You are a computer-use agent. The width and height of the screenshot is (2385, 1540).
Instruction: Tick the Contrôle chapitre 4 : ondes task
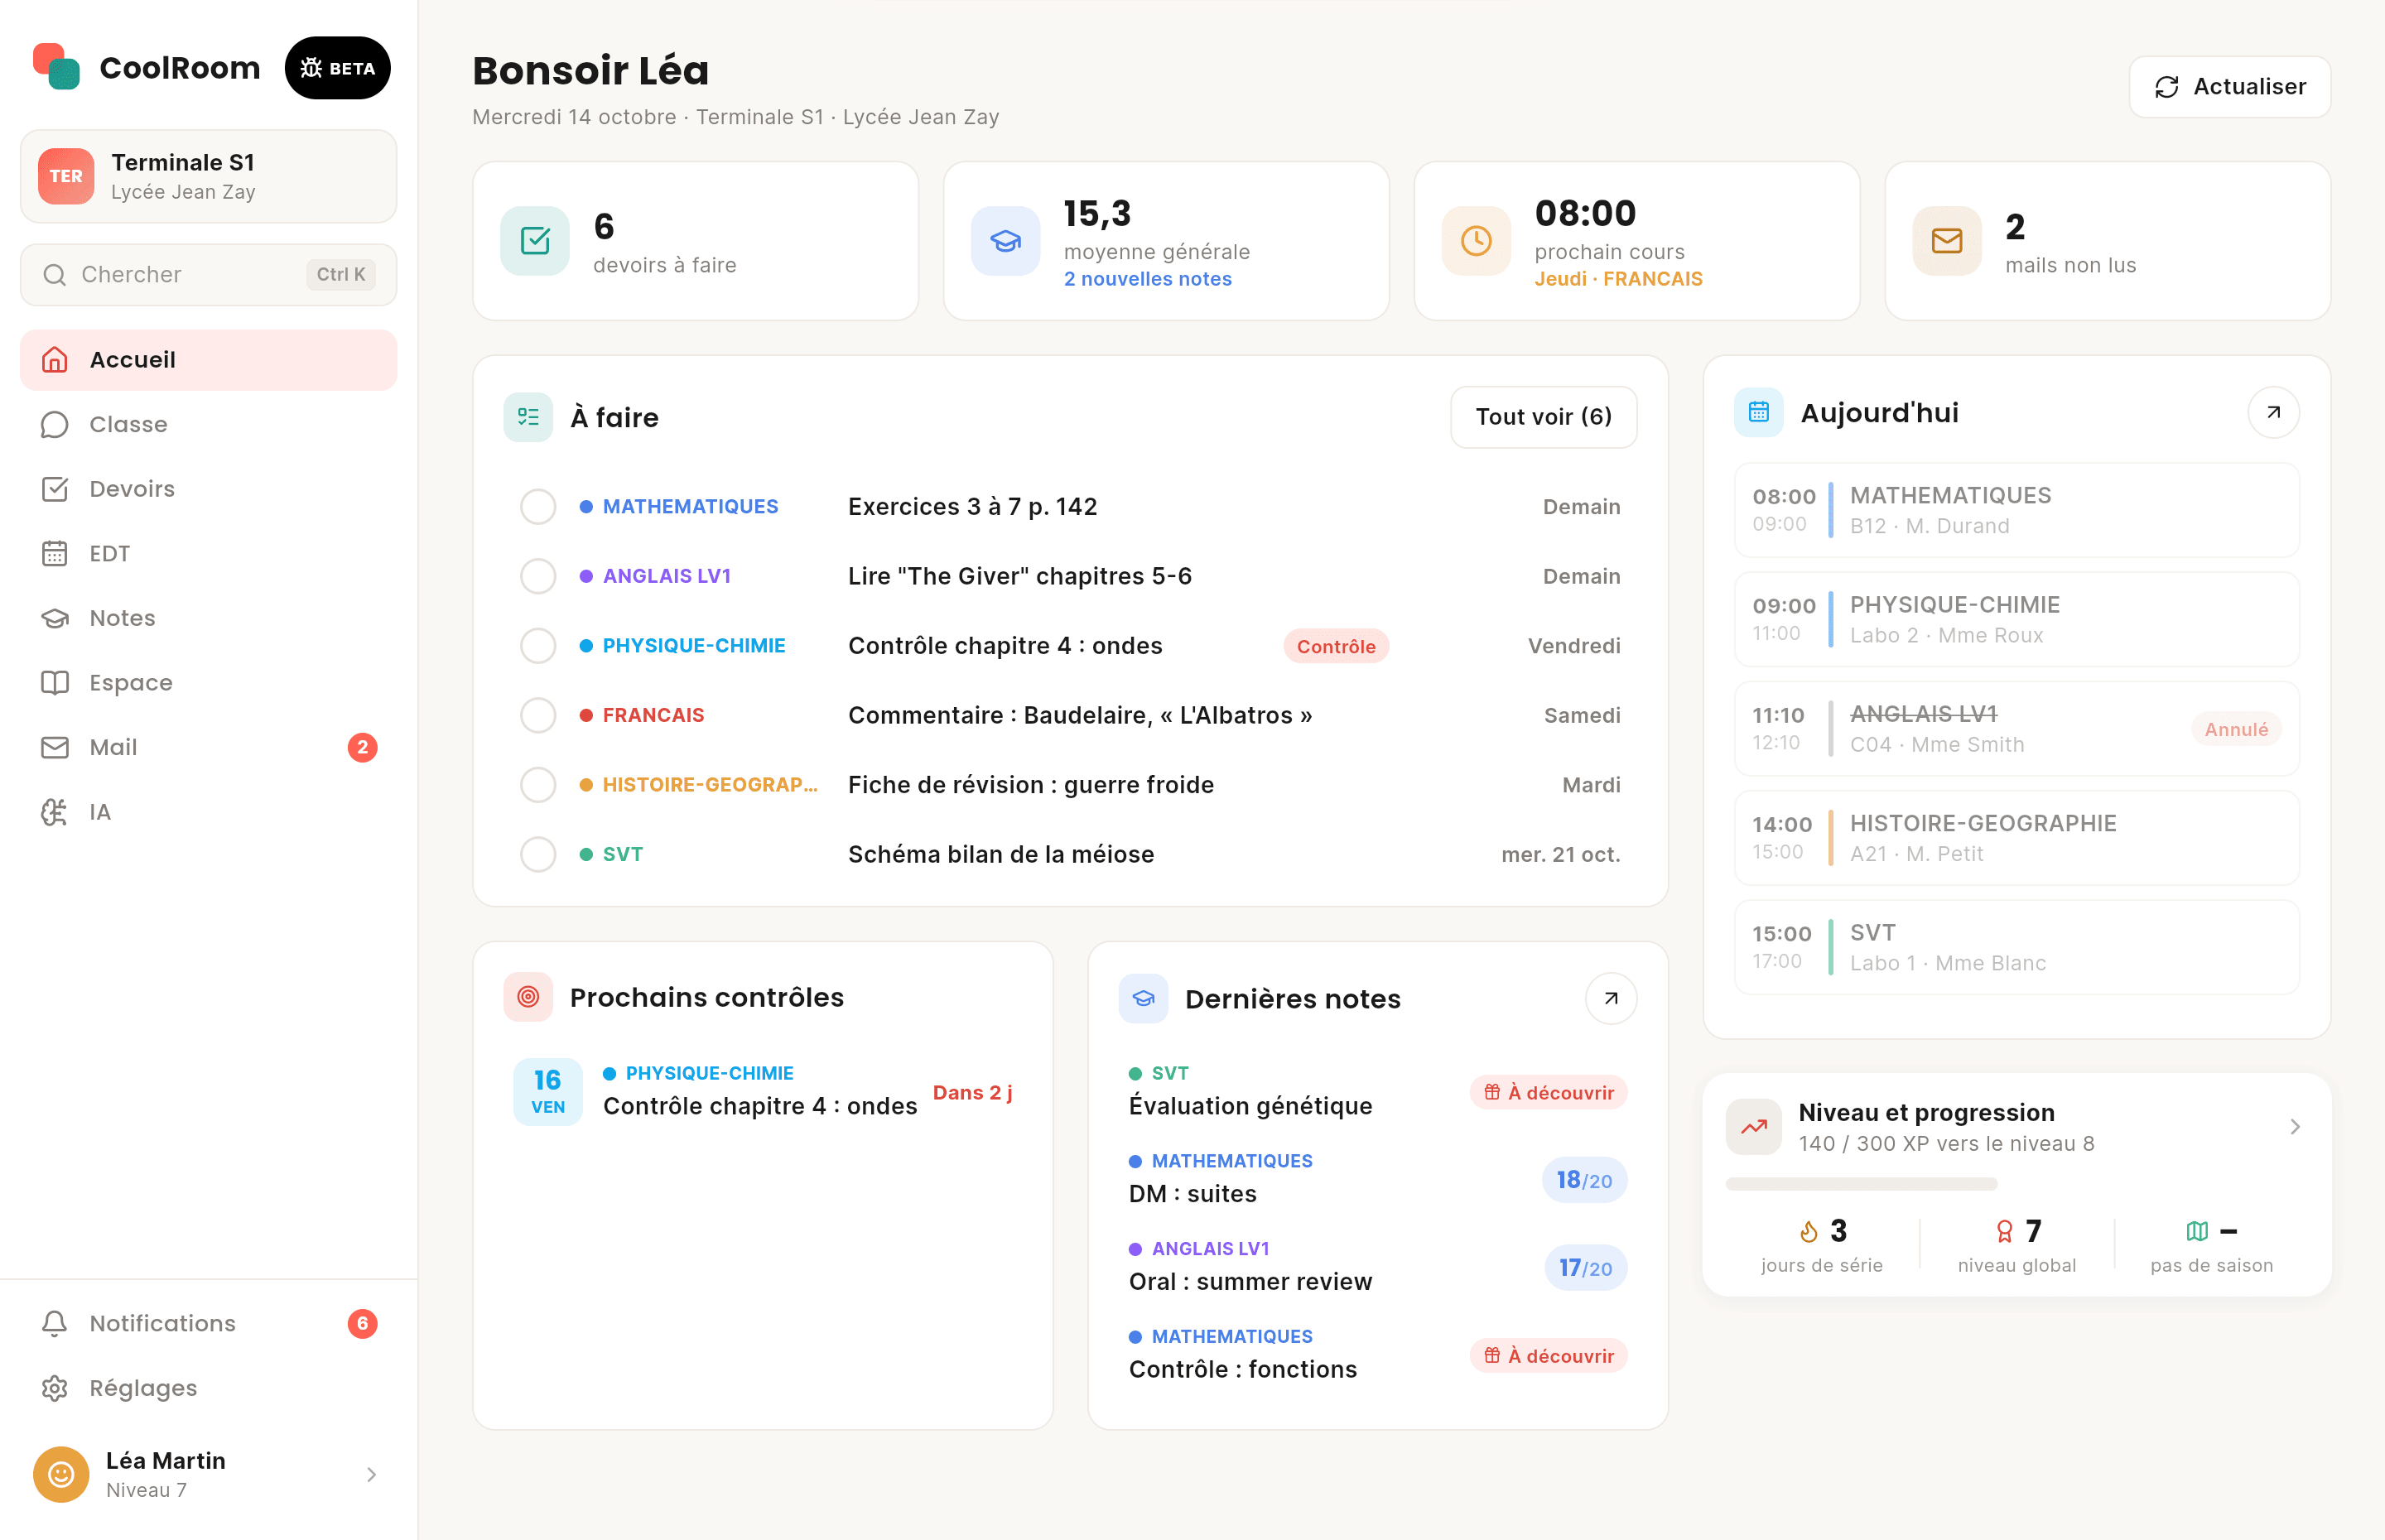pyautogui.click(x=538, y=646)
